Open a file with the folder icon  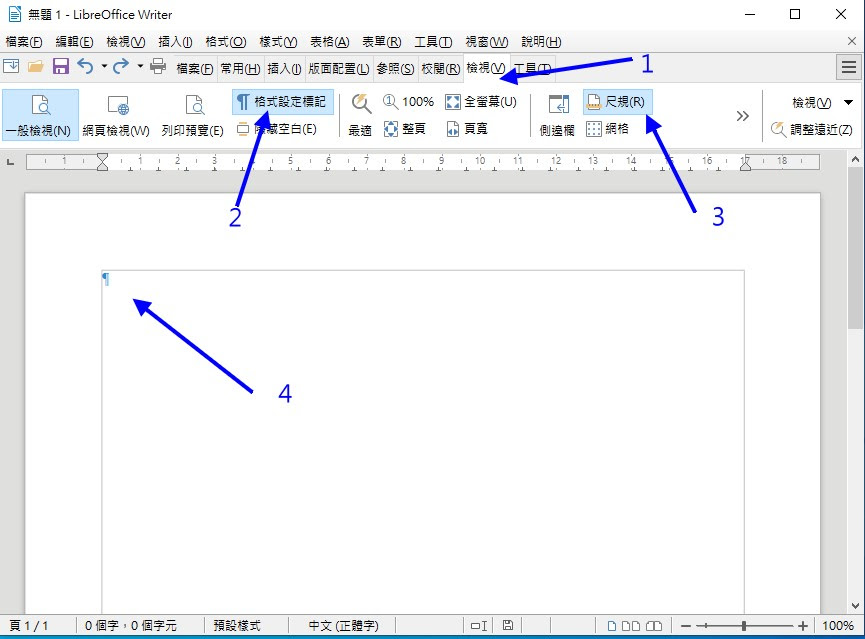(36, 67)
